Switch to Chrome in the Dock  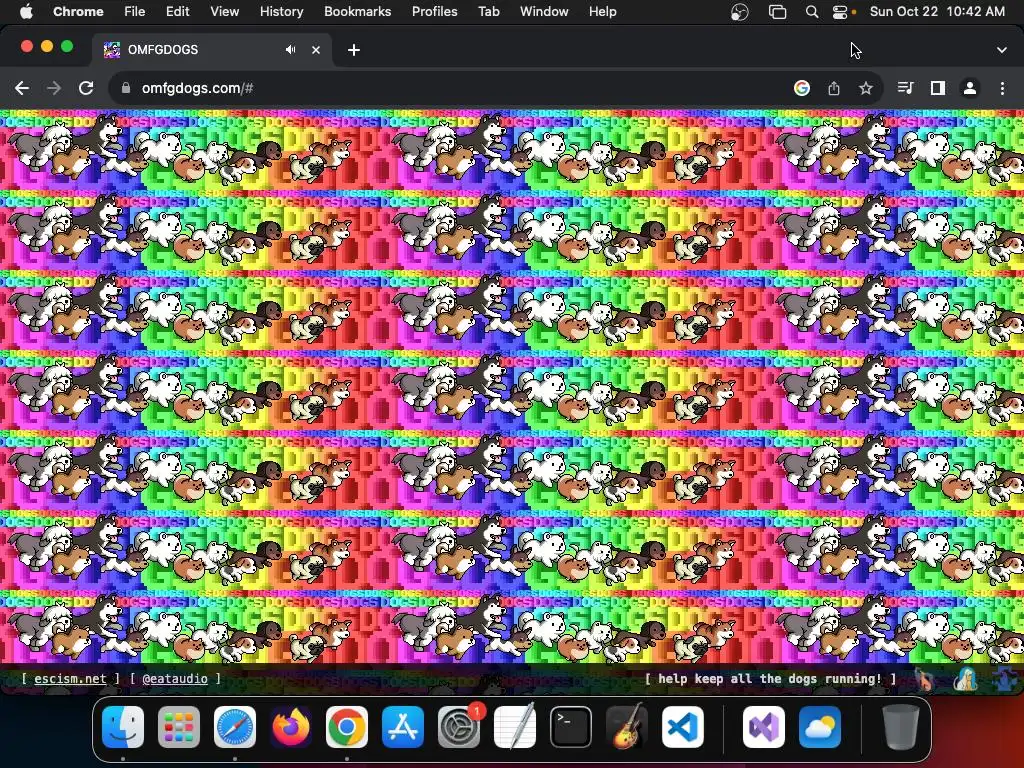347,727
